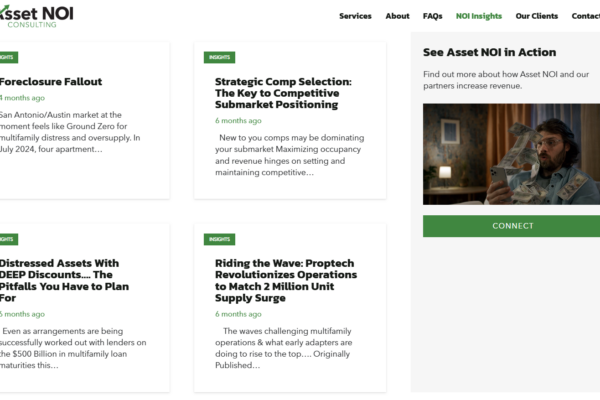Go to the About page

tap(397, 16)
